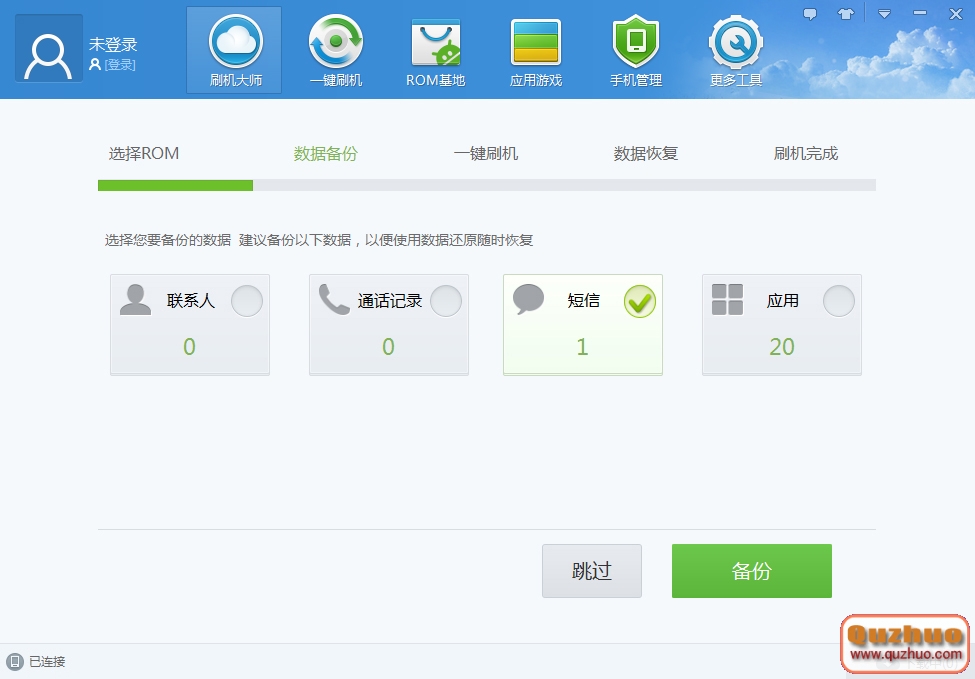Click the green progress bar segment
Image resolution: width=975 pixels, height=679 pixels.
coord(175,185)
